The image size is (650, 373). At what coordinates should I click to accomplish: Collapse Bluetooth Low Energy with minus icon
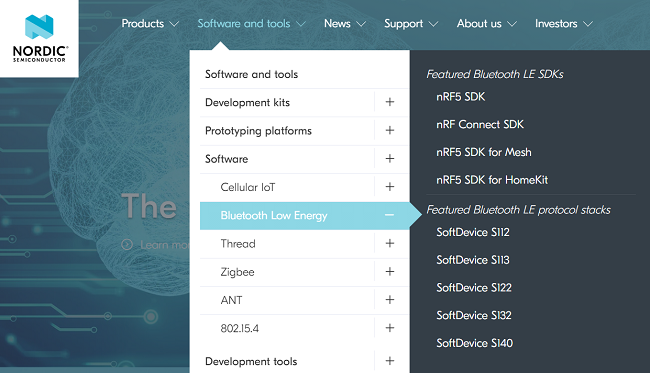click(x=389, y=215)
